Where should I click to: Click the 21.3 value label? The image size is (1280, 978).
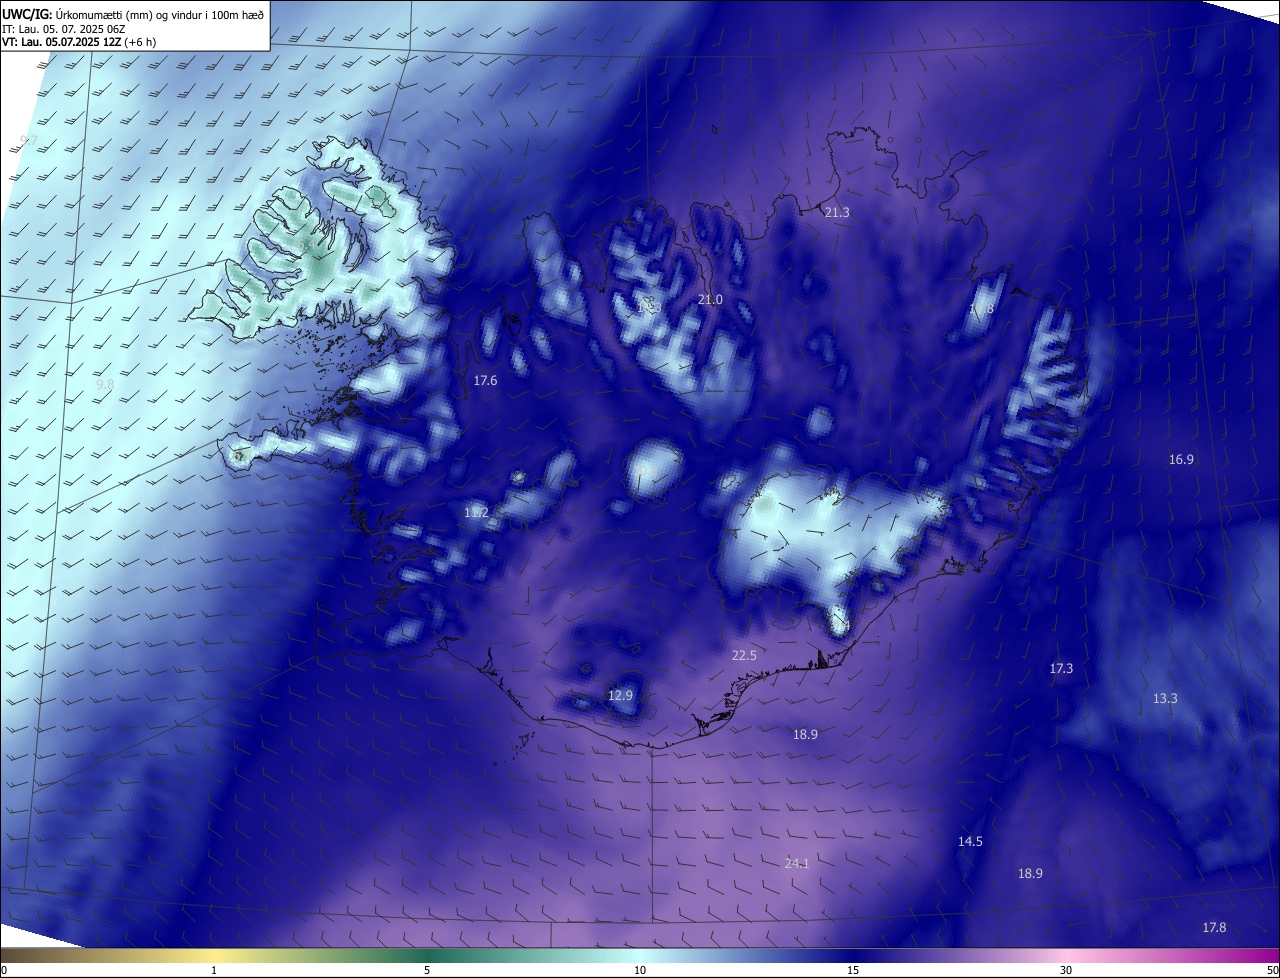click(x=837, y=212)
